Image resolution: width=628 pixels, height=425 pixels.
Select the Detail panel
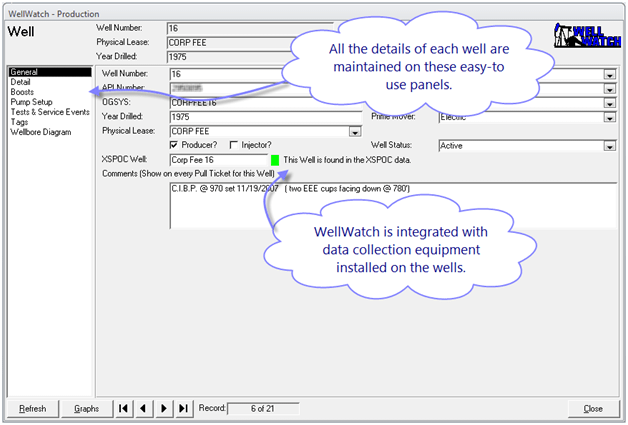pos(20,82)
